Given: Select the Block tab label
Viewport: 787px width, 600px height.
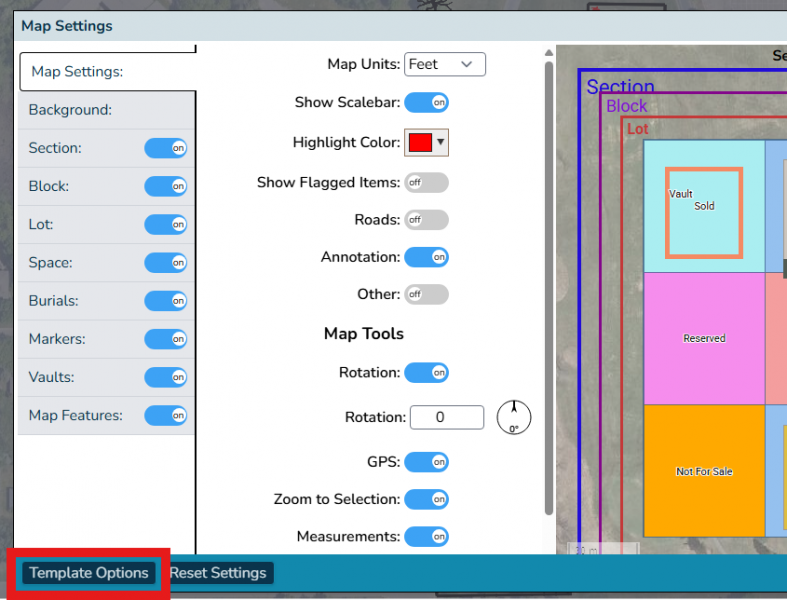Looking at the screenshot, I should (x=49, y=186).
